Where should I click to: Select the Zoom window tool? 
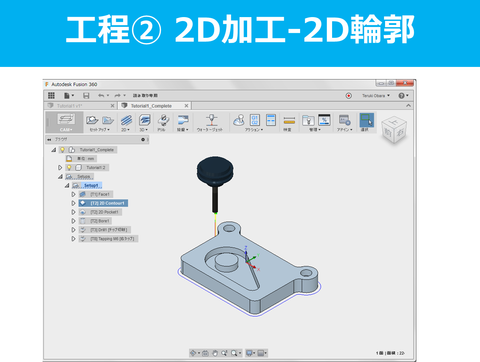225,353
